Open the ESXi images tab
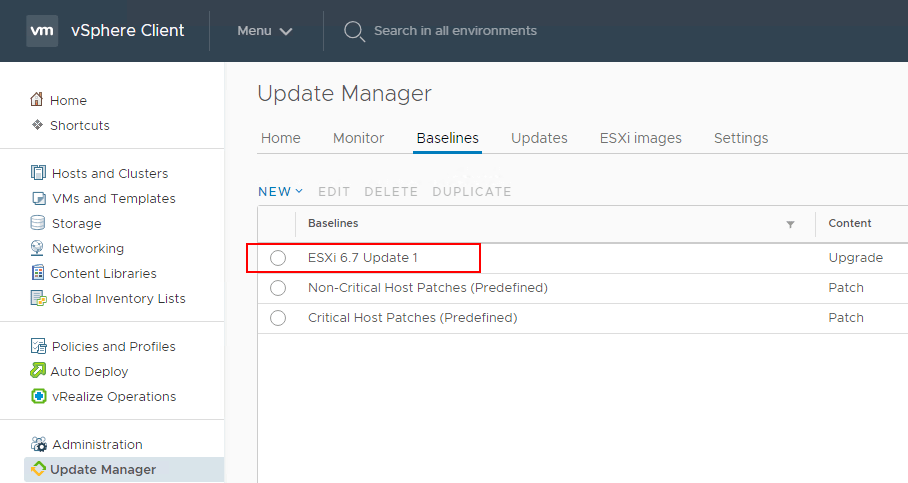The image size is (908, 483). pos(640,138)
